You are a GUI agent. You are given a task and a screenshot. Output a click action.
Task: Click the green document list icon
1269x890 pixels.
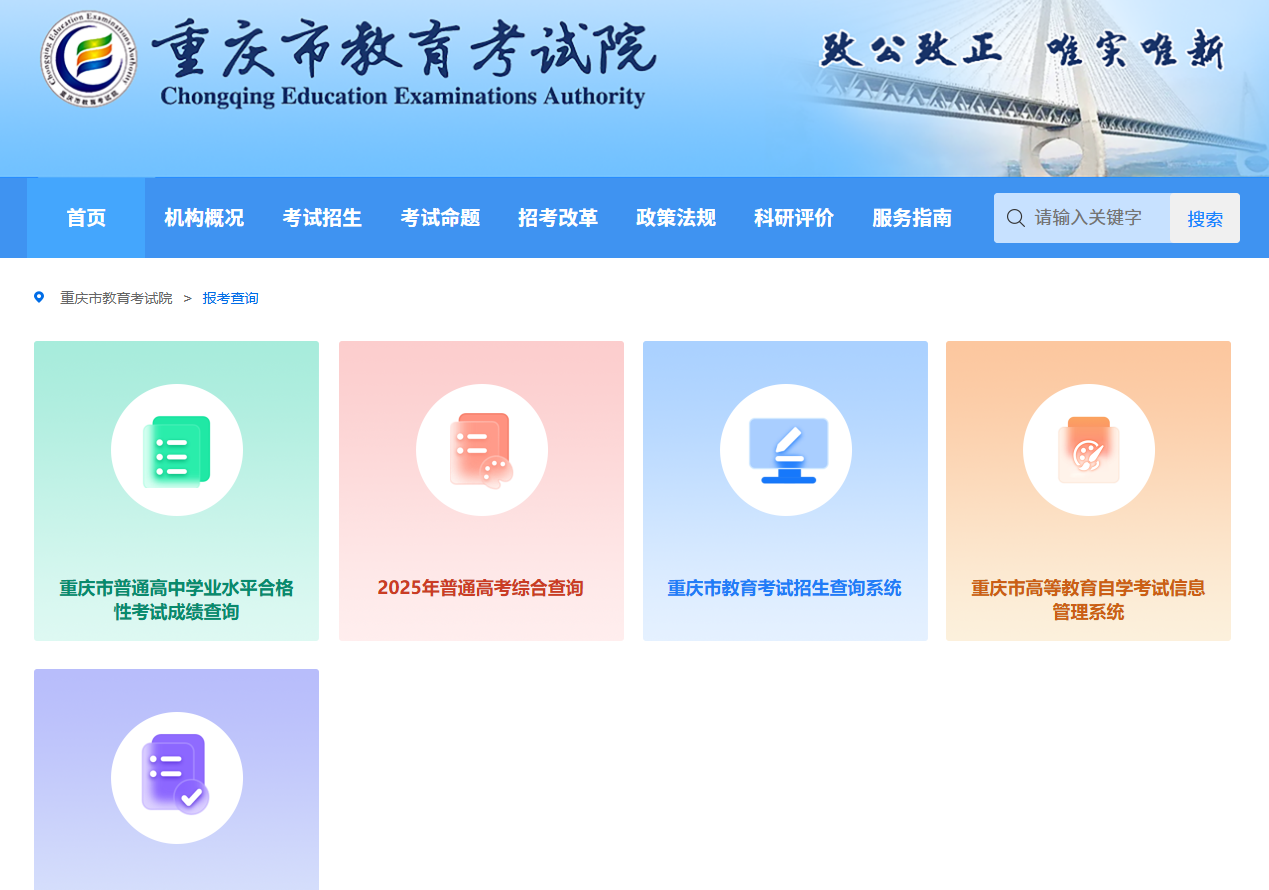point(177,451)
